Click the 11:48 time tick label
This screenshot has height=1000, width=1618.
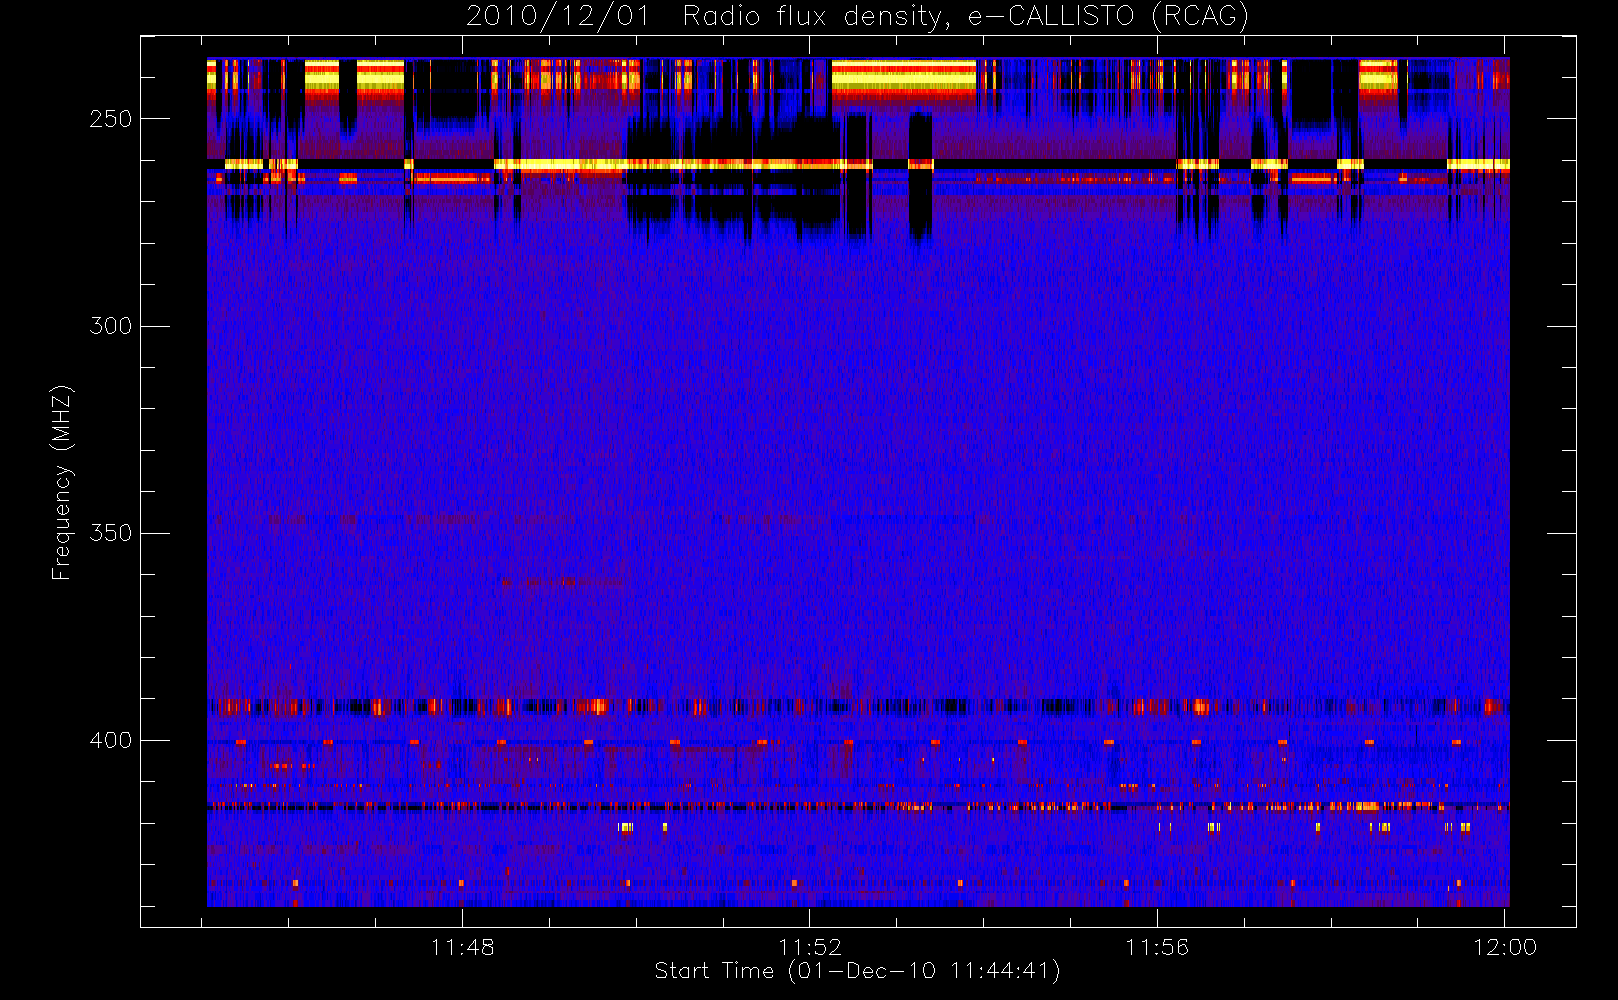(462, 947)
